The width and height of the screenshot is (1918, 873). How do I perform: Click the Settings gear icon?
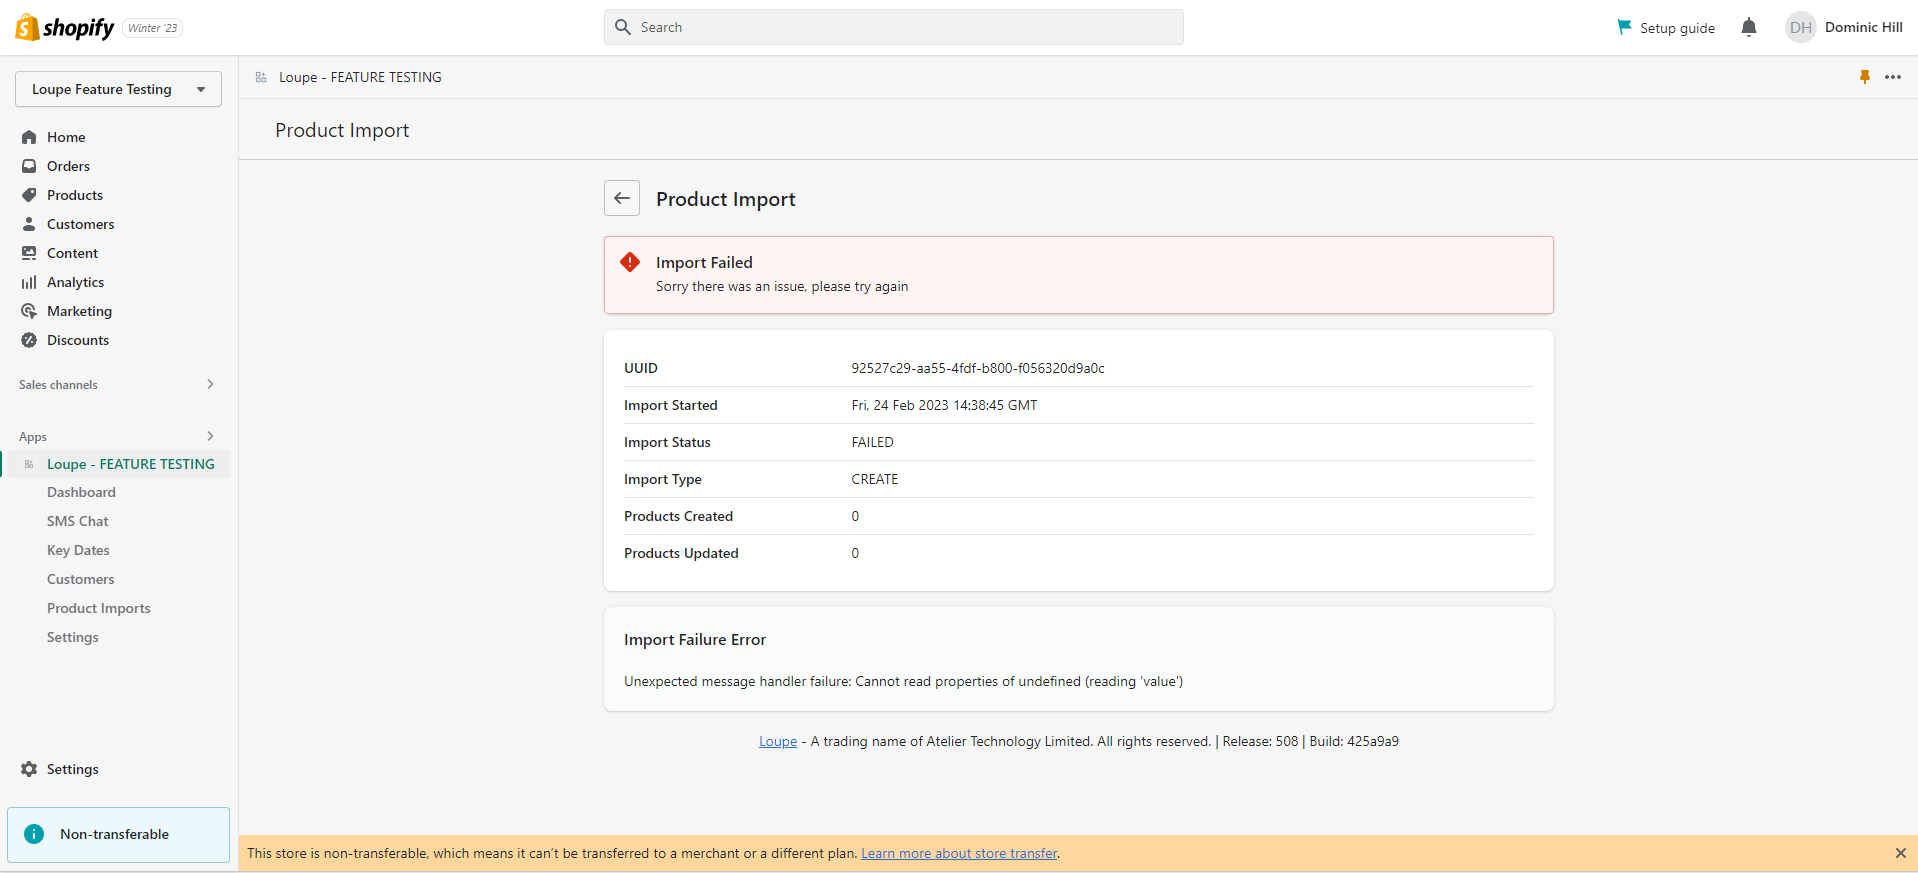(x=29, y=769)
